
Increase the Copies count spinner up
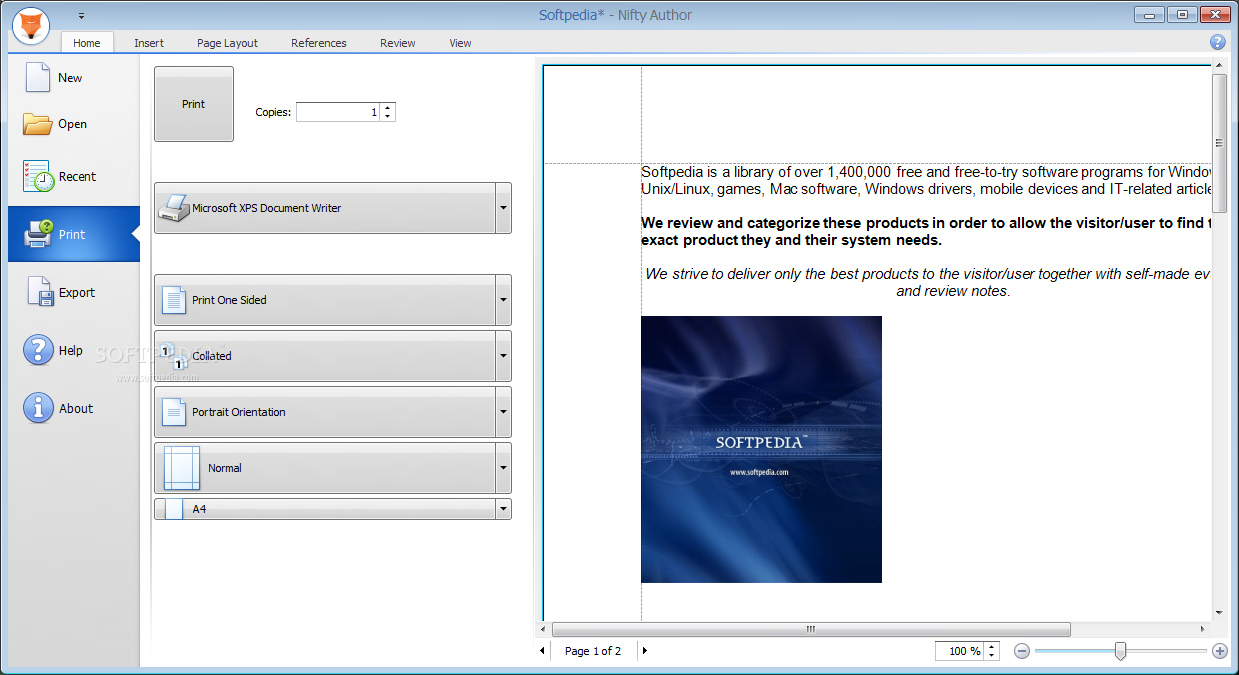tap(388, 107)
